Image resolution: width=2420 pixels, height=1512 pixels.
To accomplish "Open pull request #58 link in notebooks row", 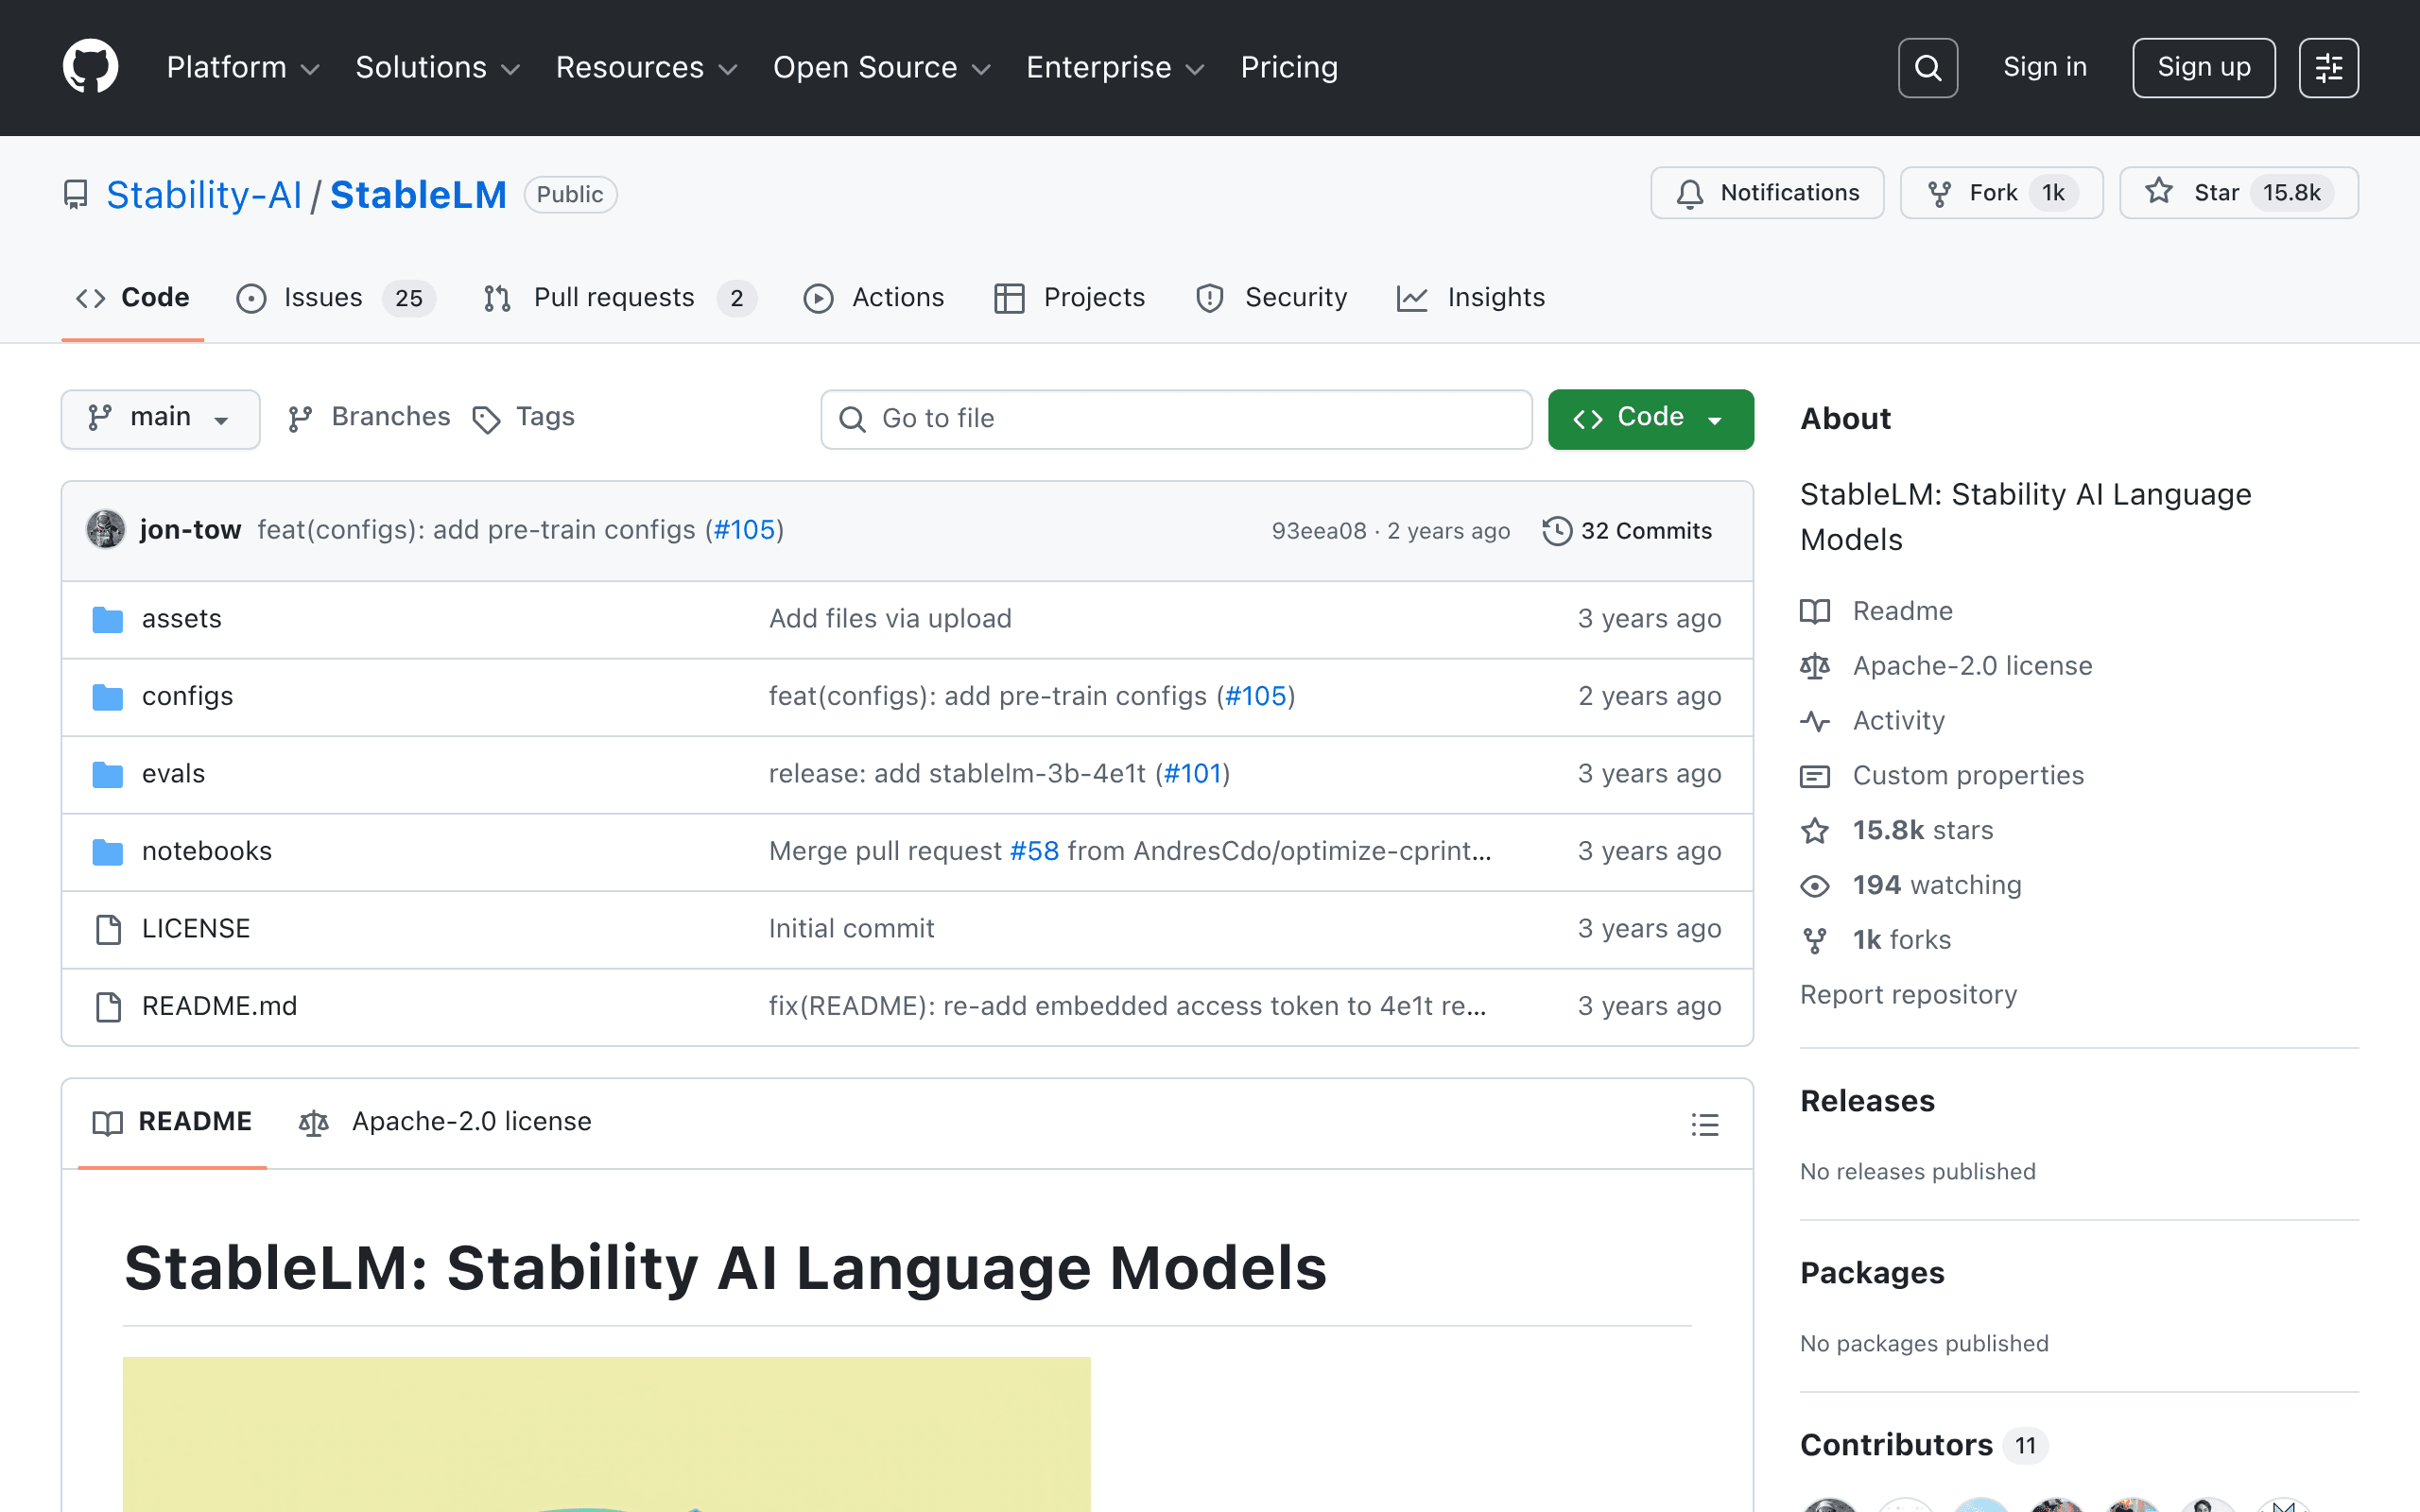I will 1034,851.
